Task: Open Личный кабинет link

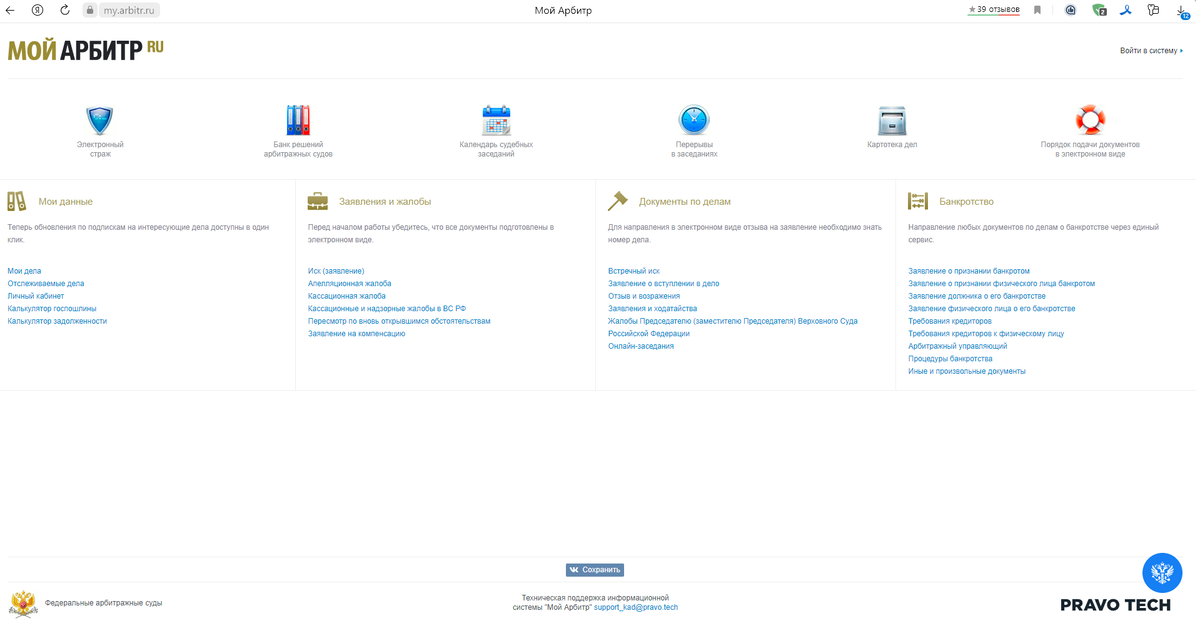Action: (x=36, y=296)
